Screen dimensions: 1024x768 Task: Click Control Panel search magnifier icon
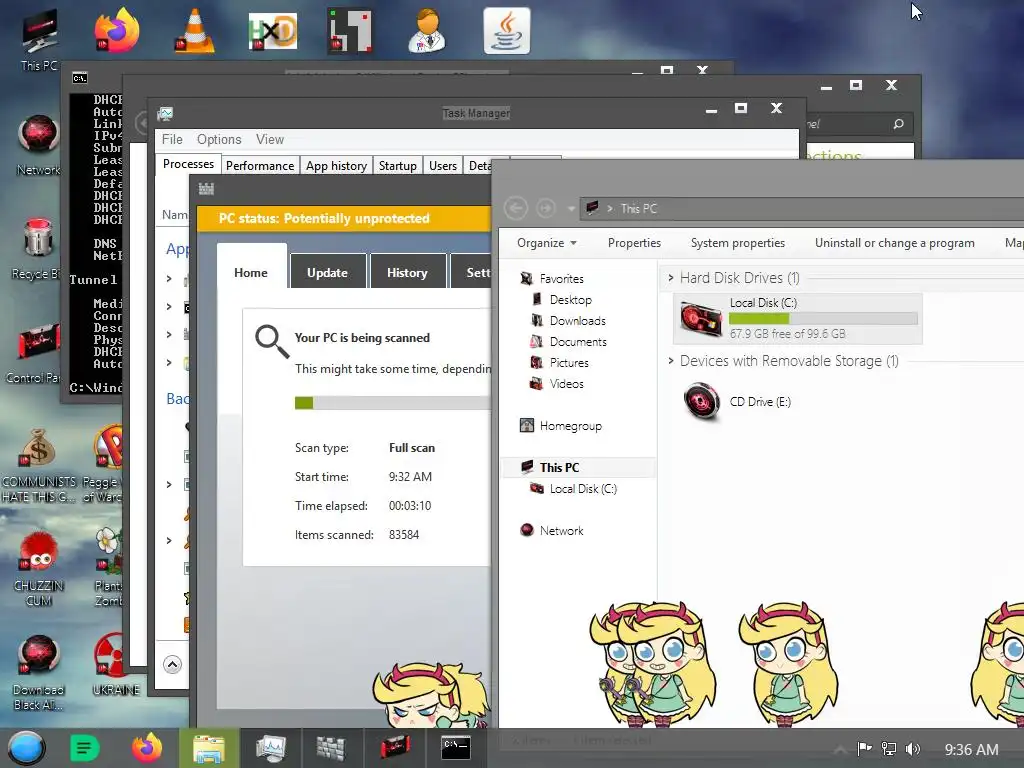point(898,124)
